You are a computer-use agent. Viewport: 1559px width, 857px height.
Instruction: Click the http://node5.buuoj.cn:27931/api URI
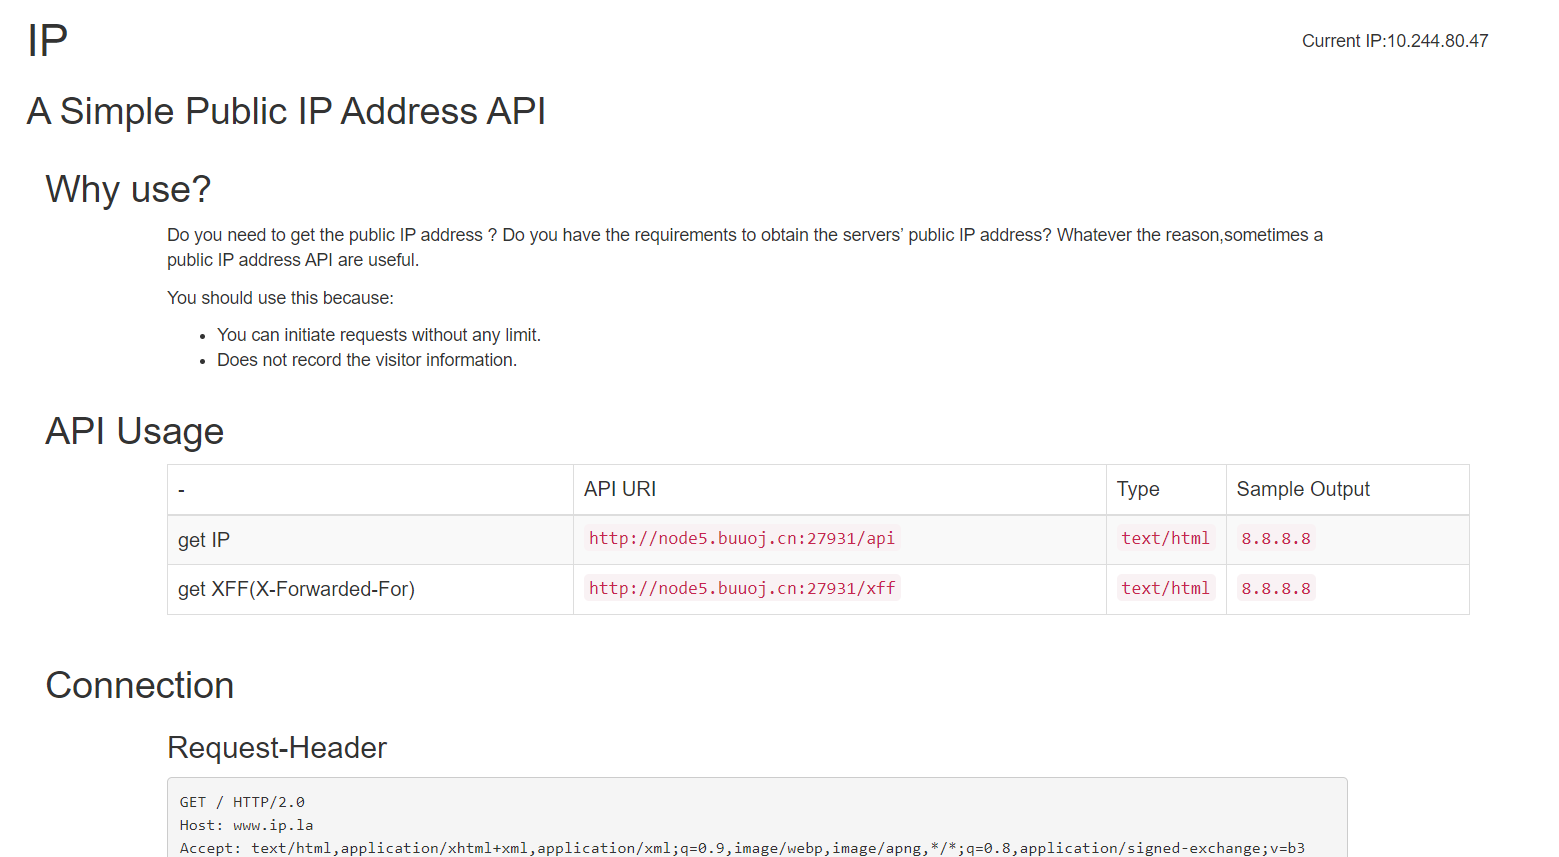(x=742, y=538)
